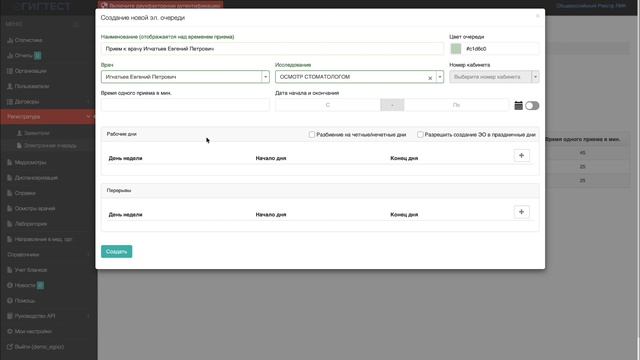This screenshot has height=360, width=640.
Task: Toggle the switch next to the calendar icon
Action: [532, 106]
